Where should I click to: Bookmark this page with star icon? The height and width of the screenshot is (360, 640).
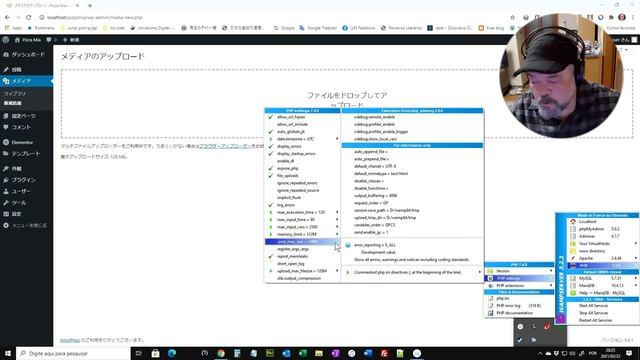point(513,18)
